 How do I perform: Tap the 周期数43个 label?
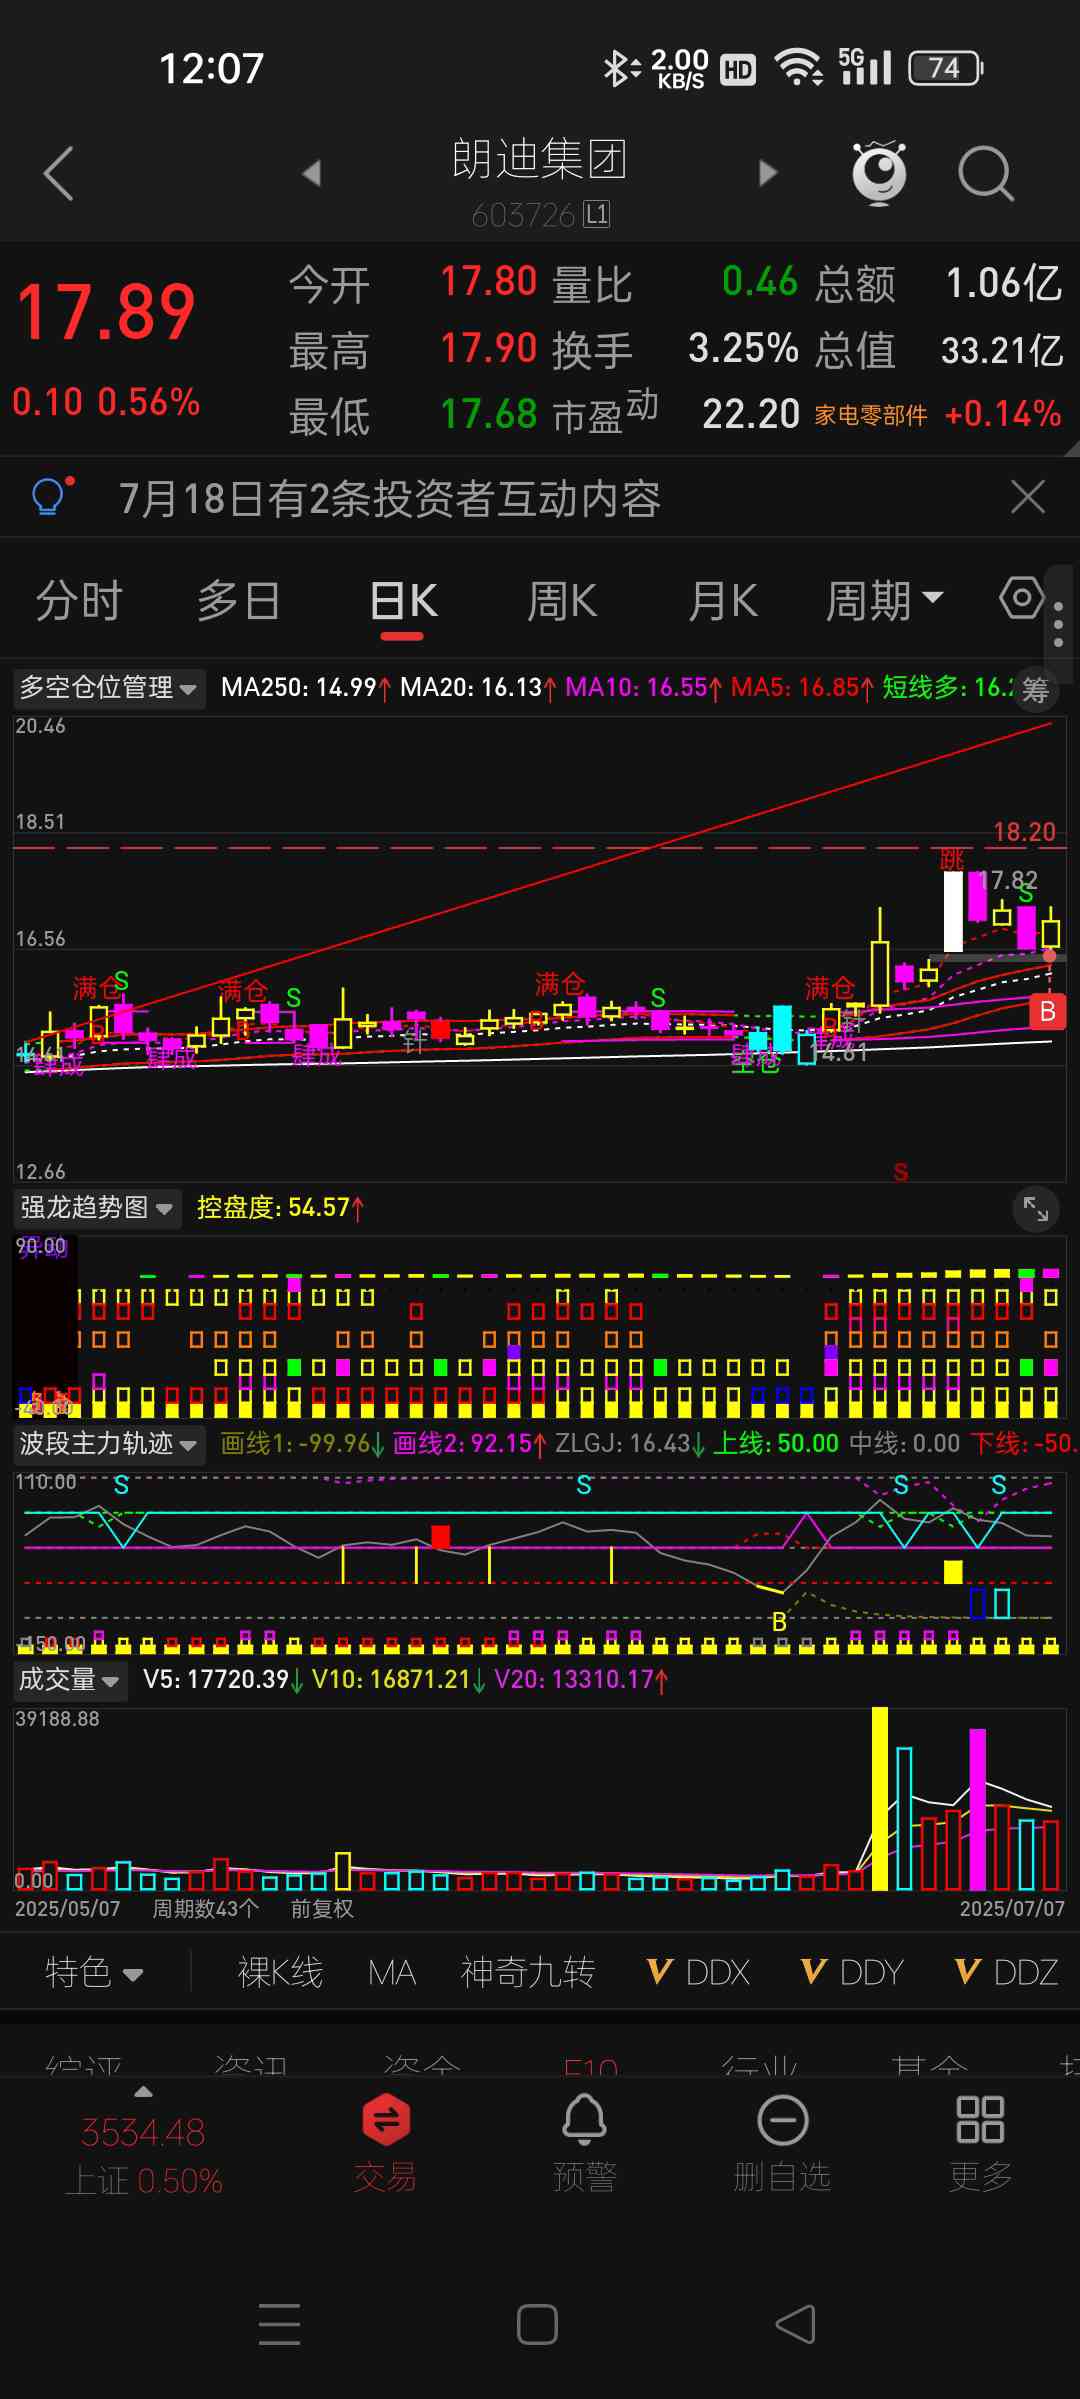pos(205,1909)
